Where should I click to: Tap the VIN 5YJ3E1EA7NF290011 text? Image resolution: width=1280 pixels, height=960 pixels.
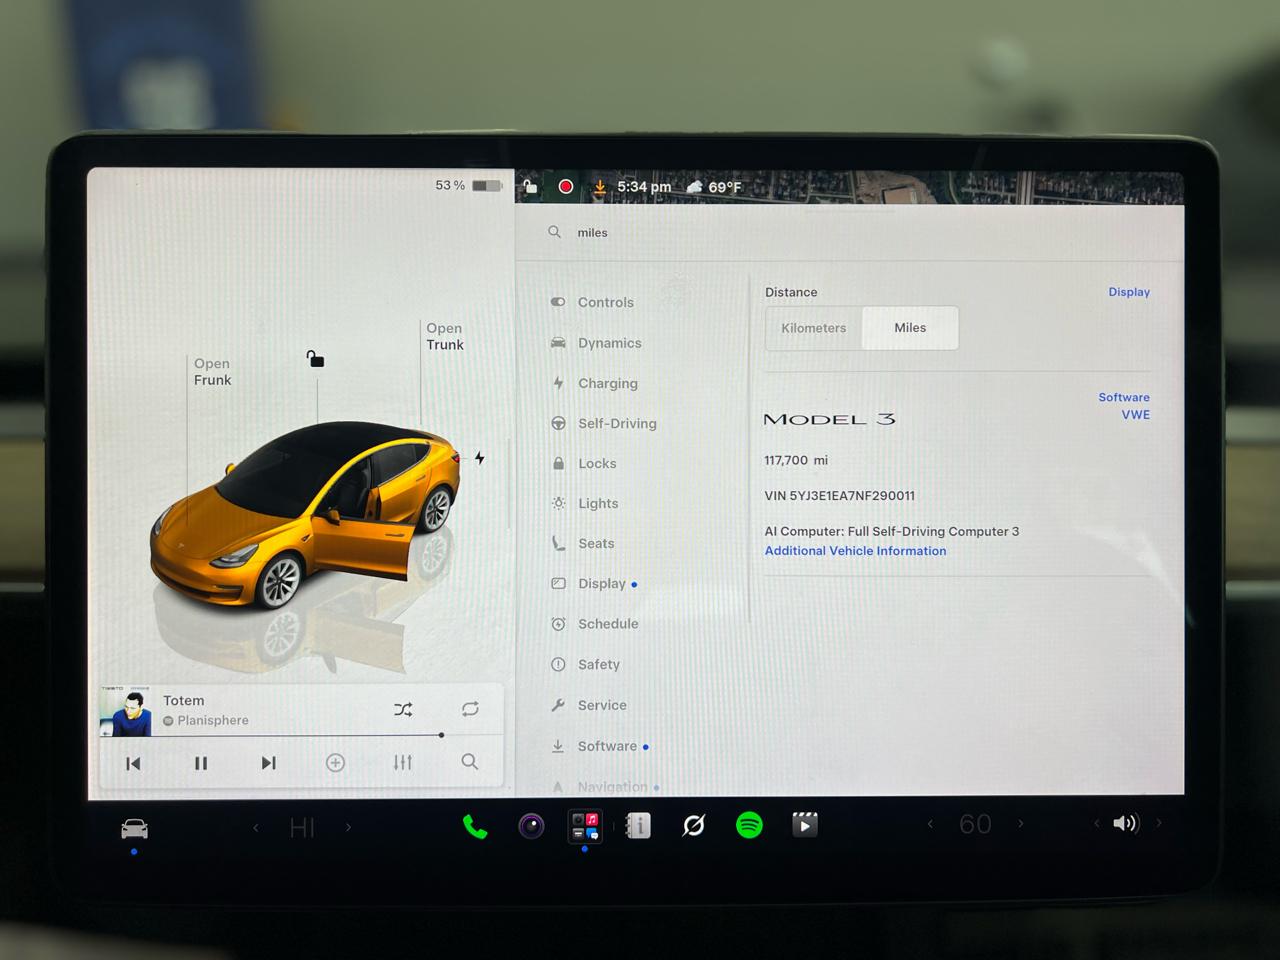839,496
